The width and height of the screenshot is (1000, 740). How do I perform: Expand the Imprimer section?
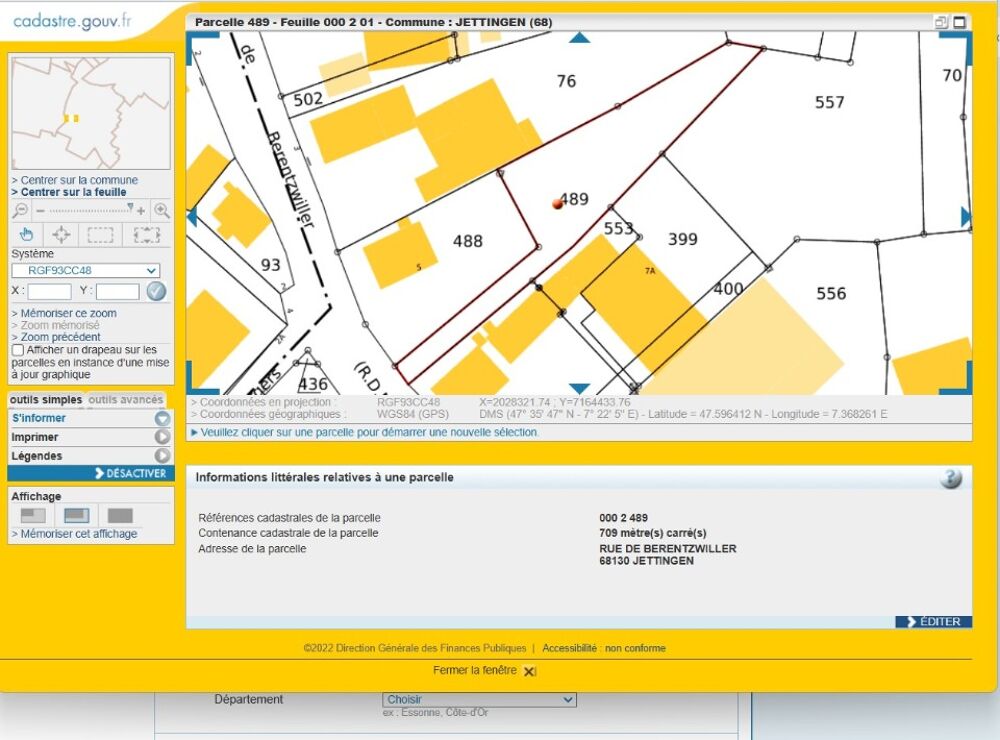tap(162, 437)
